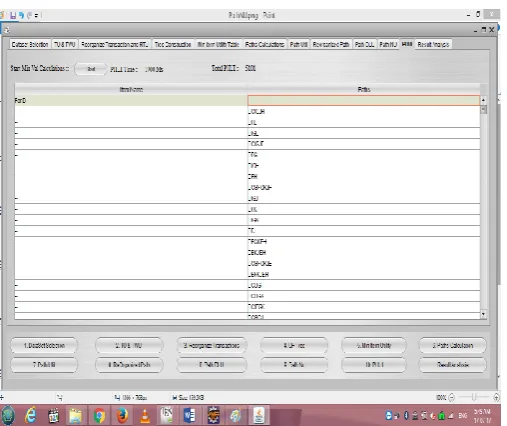Click the 3. Reorganize Transactions button
This screenshot has height=426, width=507.
point(212,345)
